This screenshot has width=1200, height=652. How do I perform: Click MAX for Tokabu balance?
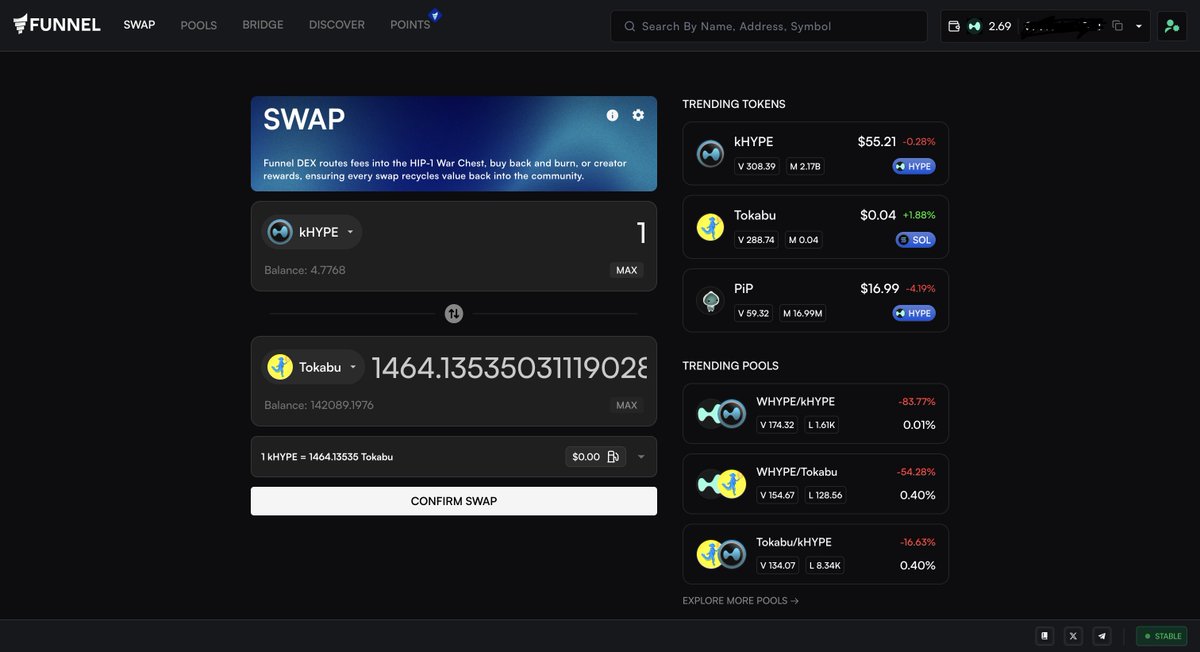pyautogui.click(x=627, y=405)
